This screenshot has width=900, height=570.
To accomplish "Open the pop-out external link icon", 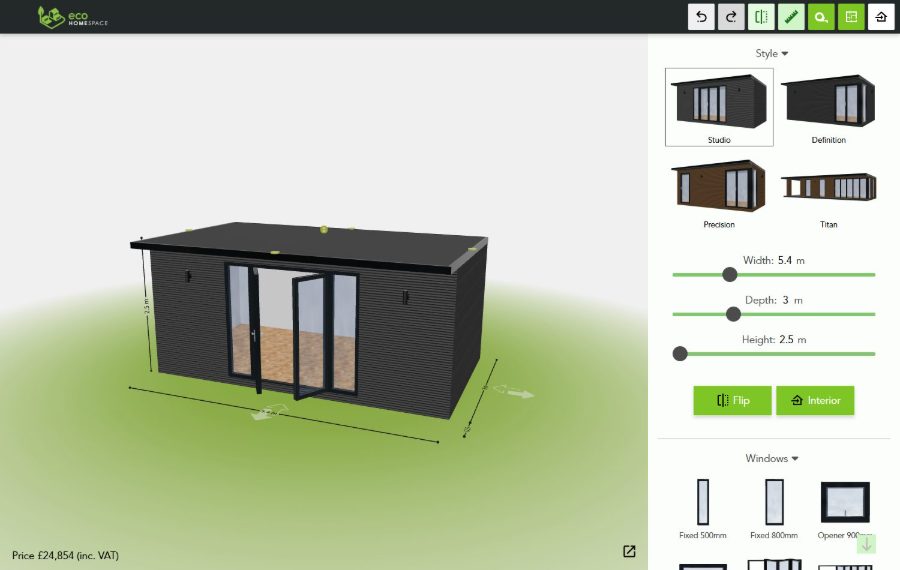I will (629, 551).
